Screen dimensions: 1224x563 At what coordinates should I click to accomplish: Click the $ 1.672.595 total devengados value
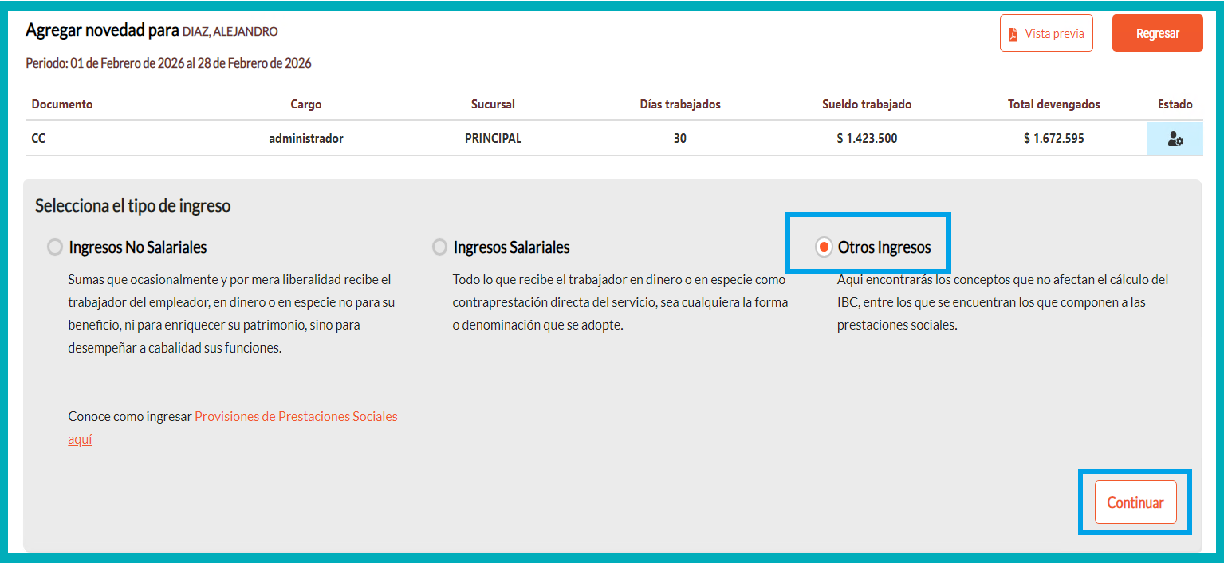1054,139
